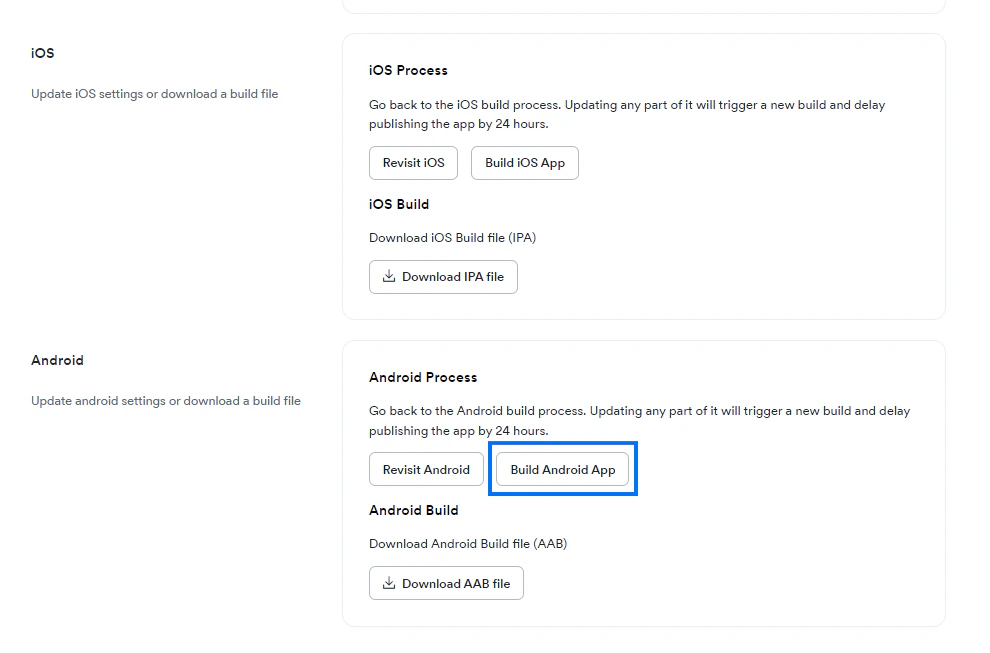
Task: Select the iOS sidebar section title
Action: [42, 53]
